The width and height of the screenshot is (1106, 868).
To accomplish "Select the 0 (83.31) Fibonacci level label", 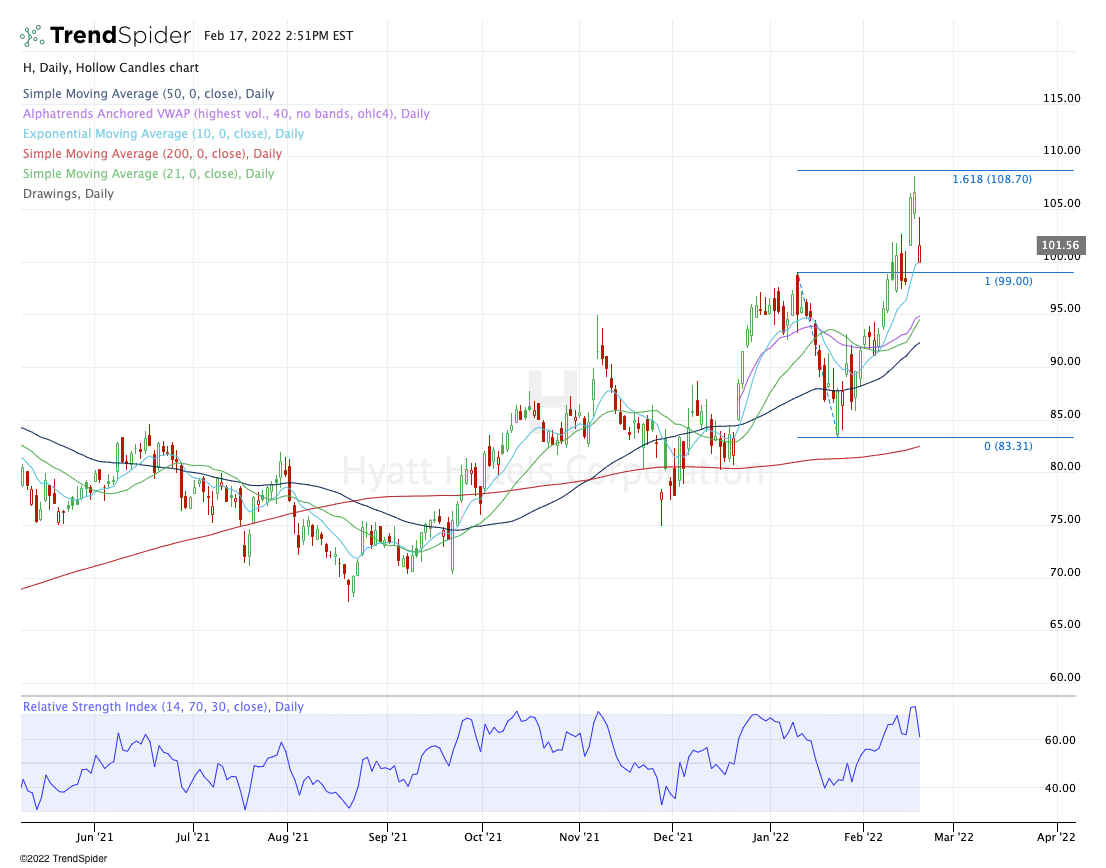I will click(x=1008, y=446).
